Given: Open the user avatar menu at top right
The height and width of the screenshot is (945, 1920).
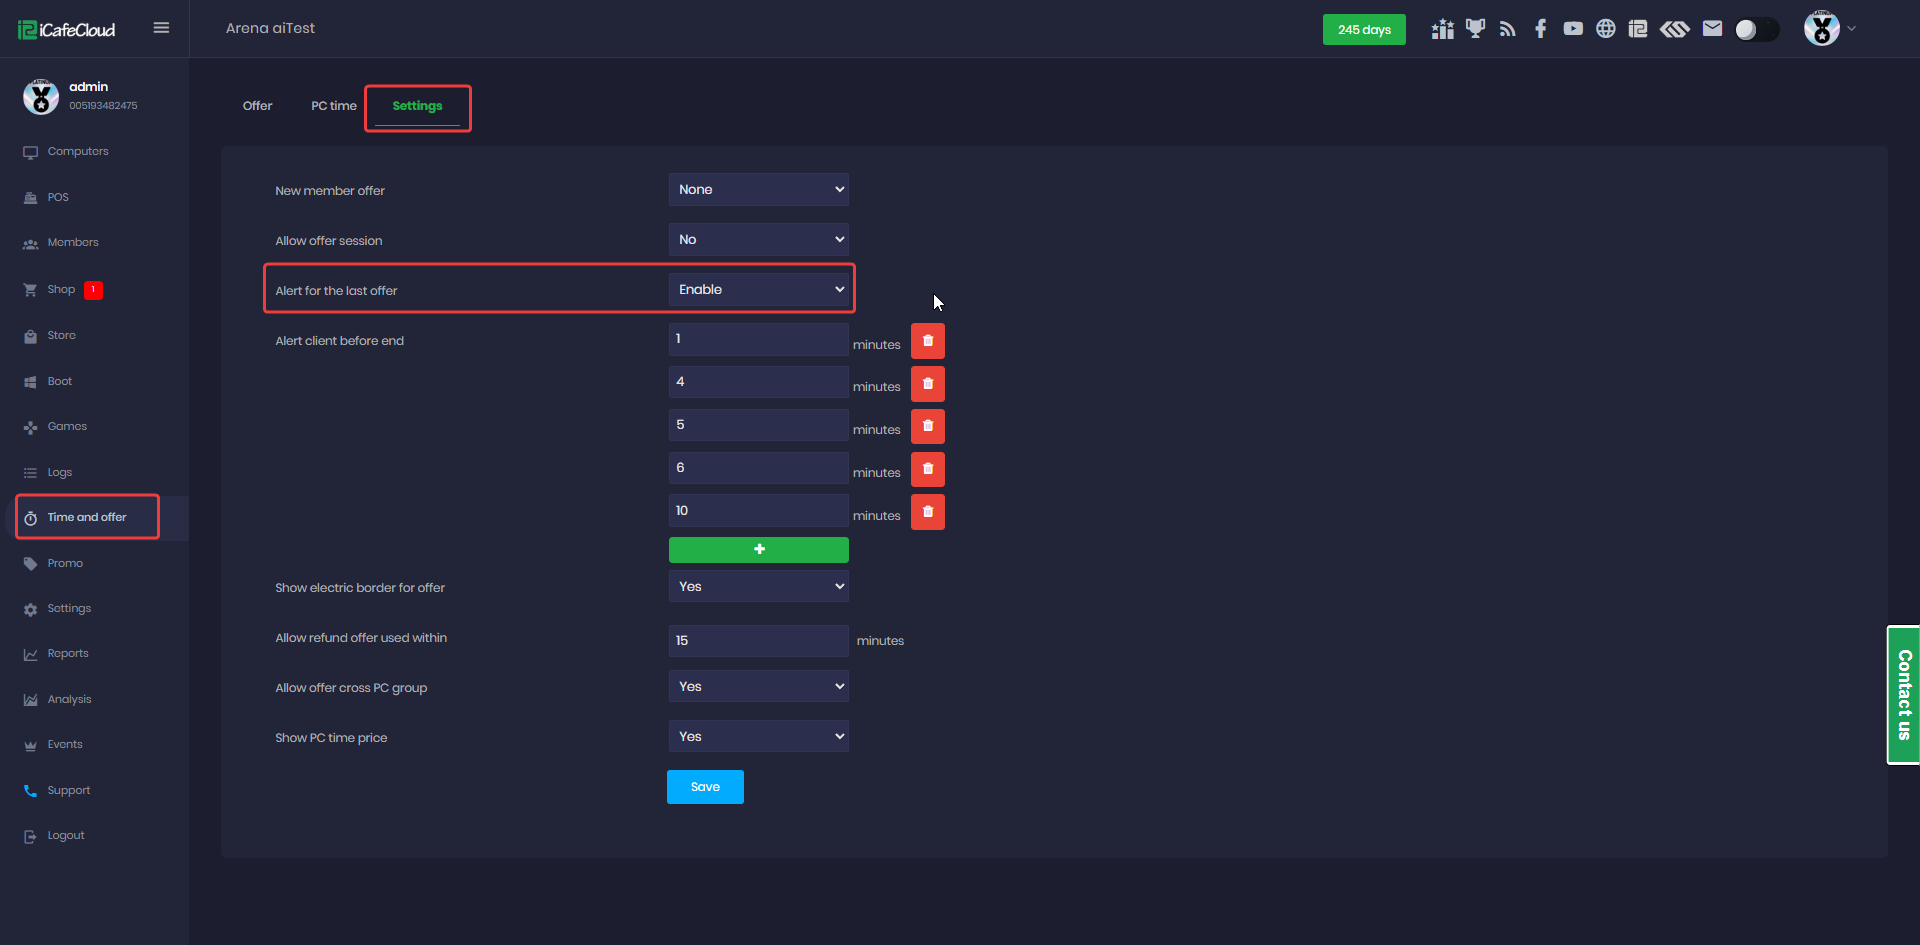Looking at the screenshot, I should [x=1829, y=29].
